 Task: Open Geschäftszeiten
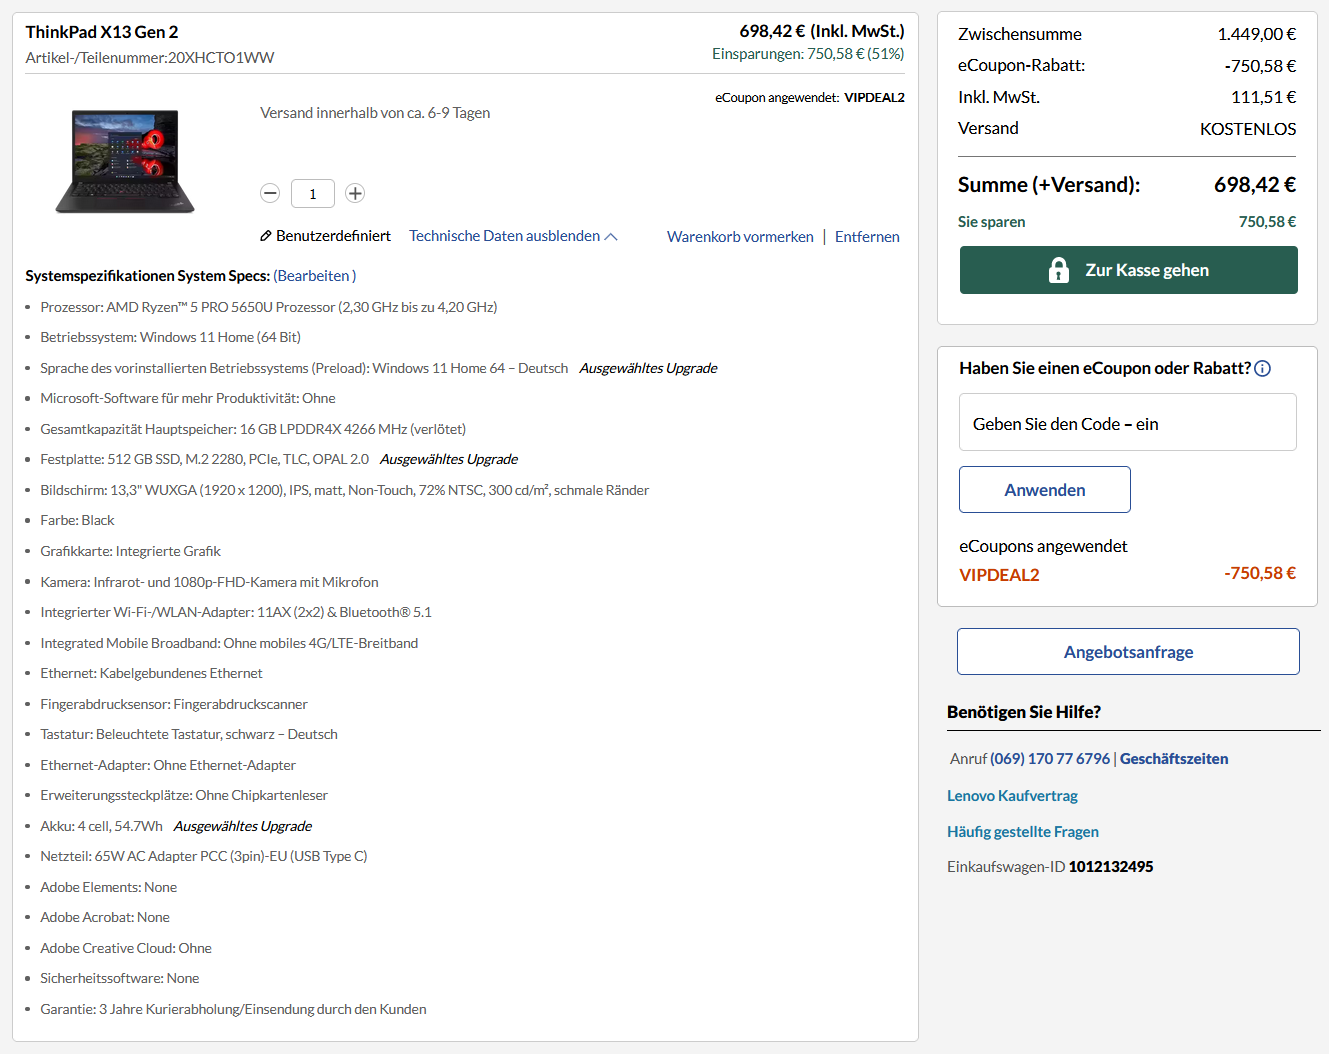[x=1174, y=758]
